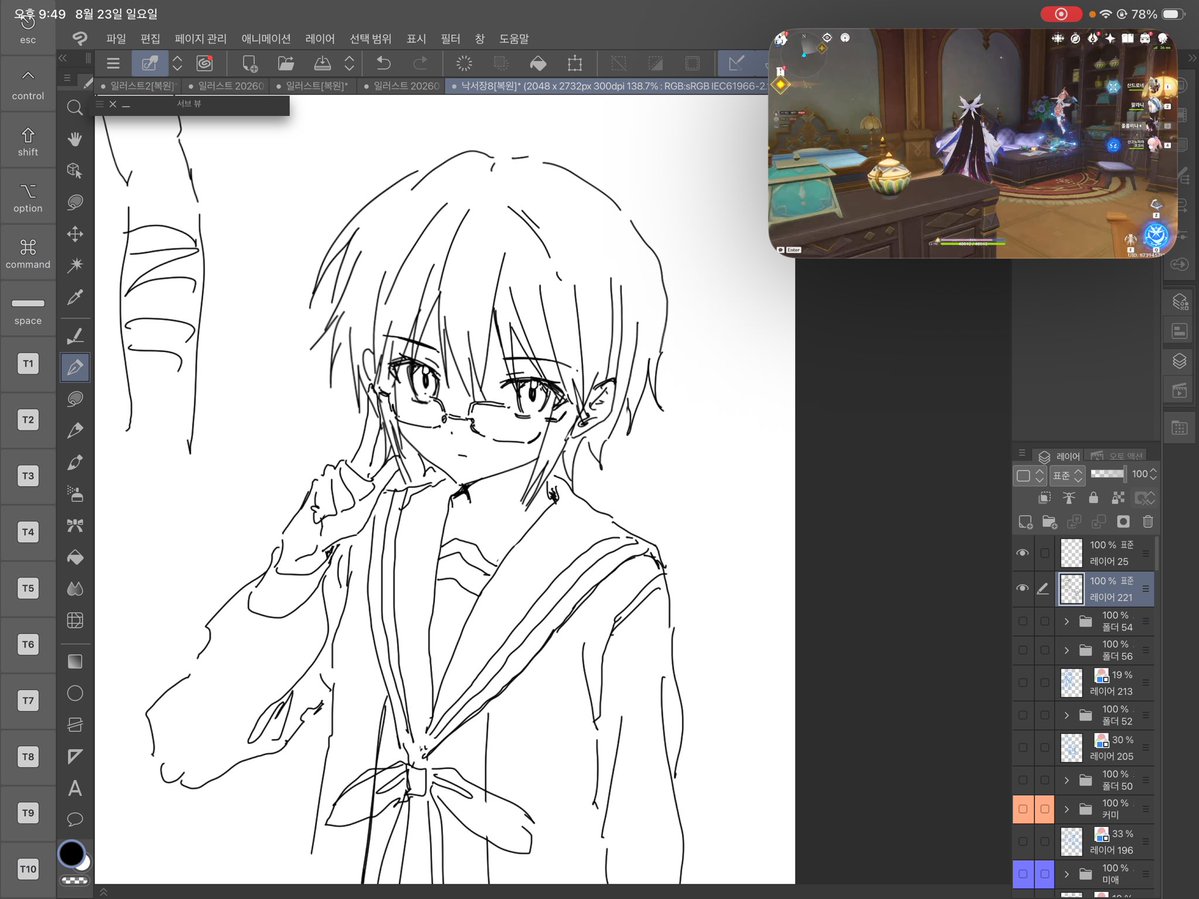Hide layer 레이어 25 using its eye icon
The width and height of the screenshot is (1199, 899).
[x=1022, y=553]
